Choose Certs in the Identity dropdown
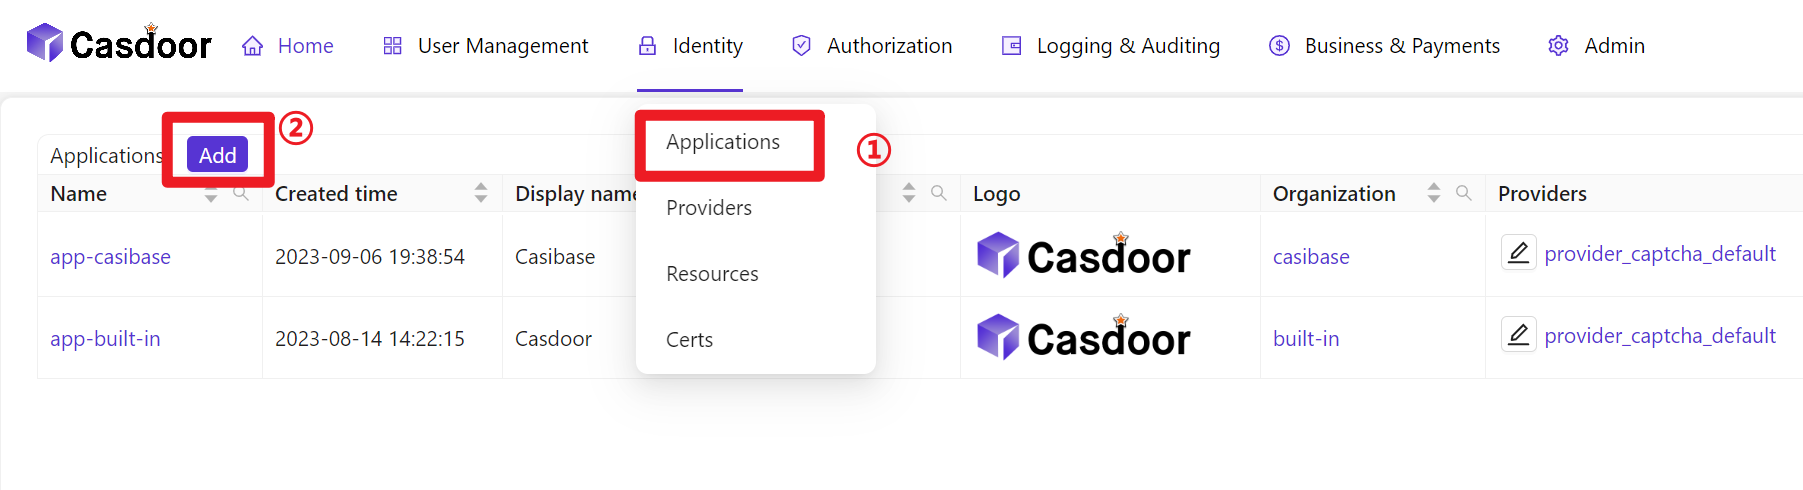 click(x=690, y=340)
